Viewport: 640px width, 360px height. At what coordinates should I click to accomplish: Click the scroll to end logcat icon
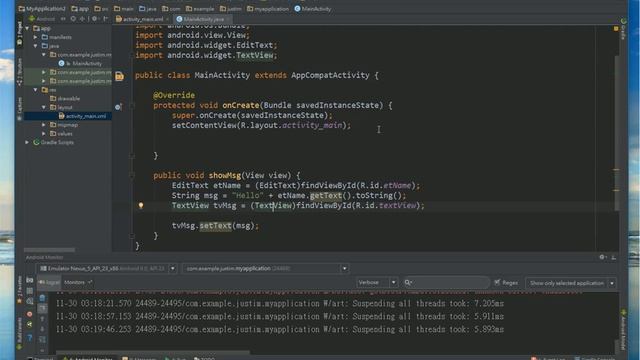(42, 309)
